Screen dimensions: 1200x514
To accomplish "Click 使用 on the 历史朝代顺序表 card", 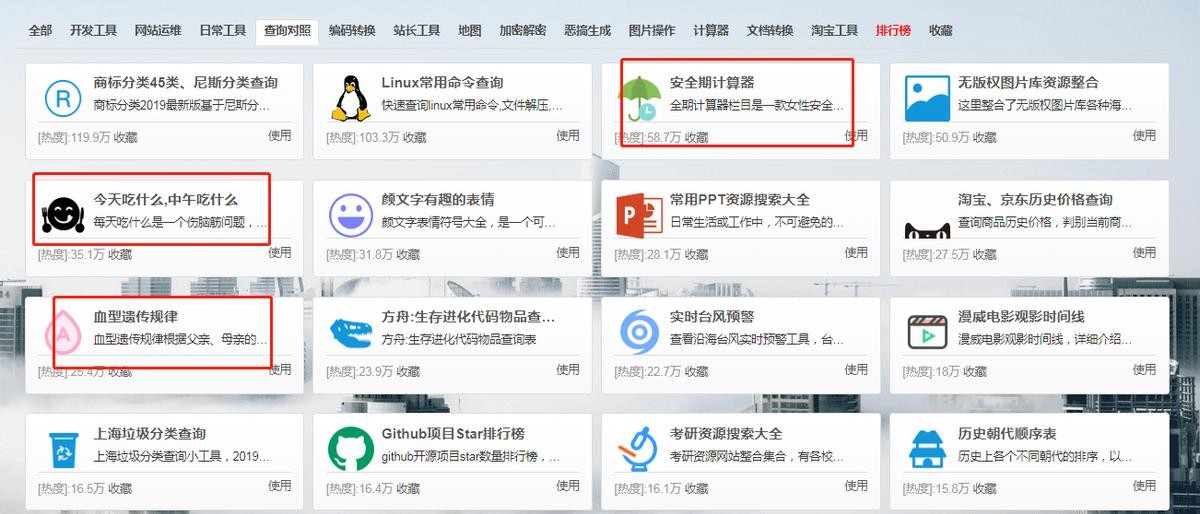I will 1144,486.
